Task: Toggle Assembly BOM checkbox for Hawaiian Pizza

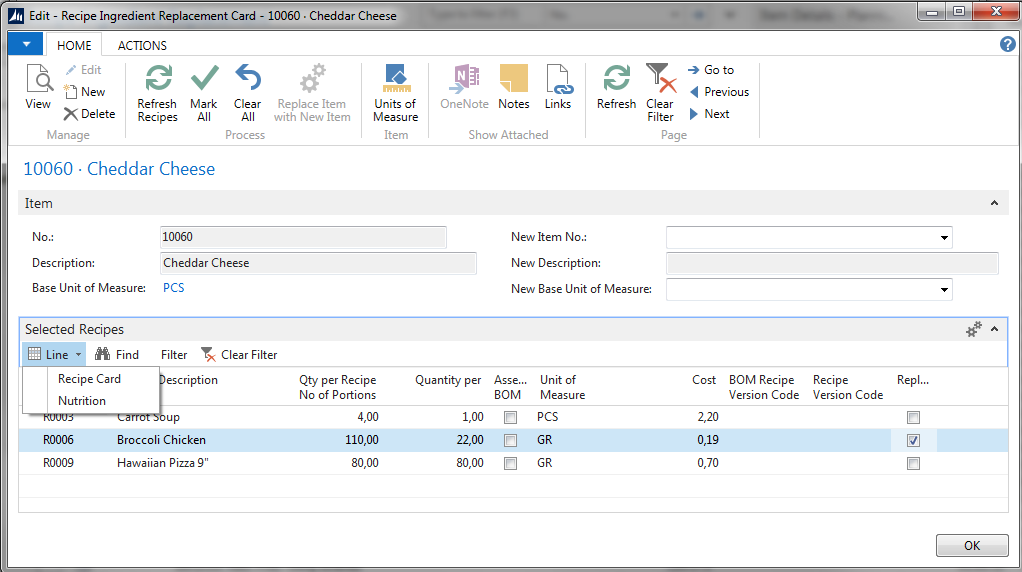Action: tap(511, 463)
